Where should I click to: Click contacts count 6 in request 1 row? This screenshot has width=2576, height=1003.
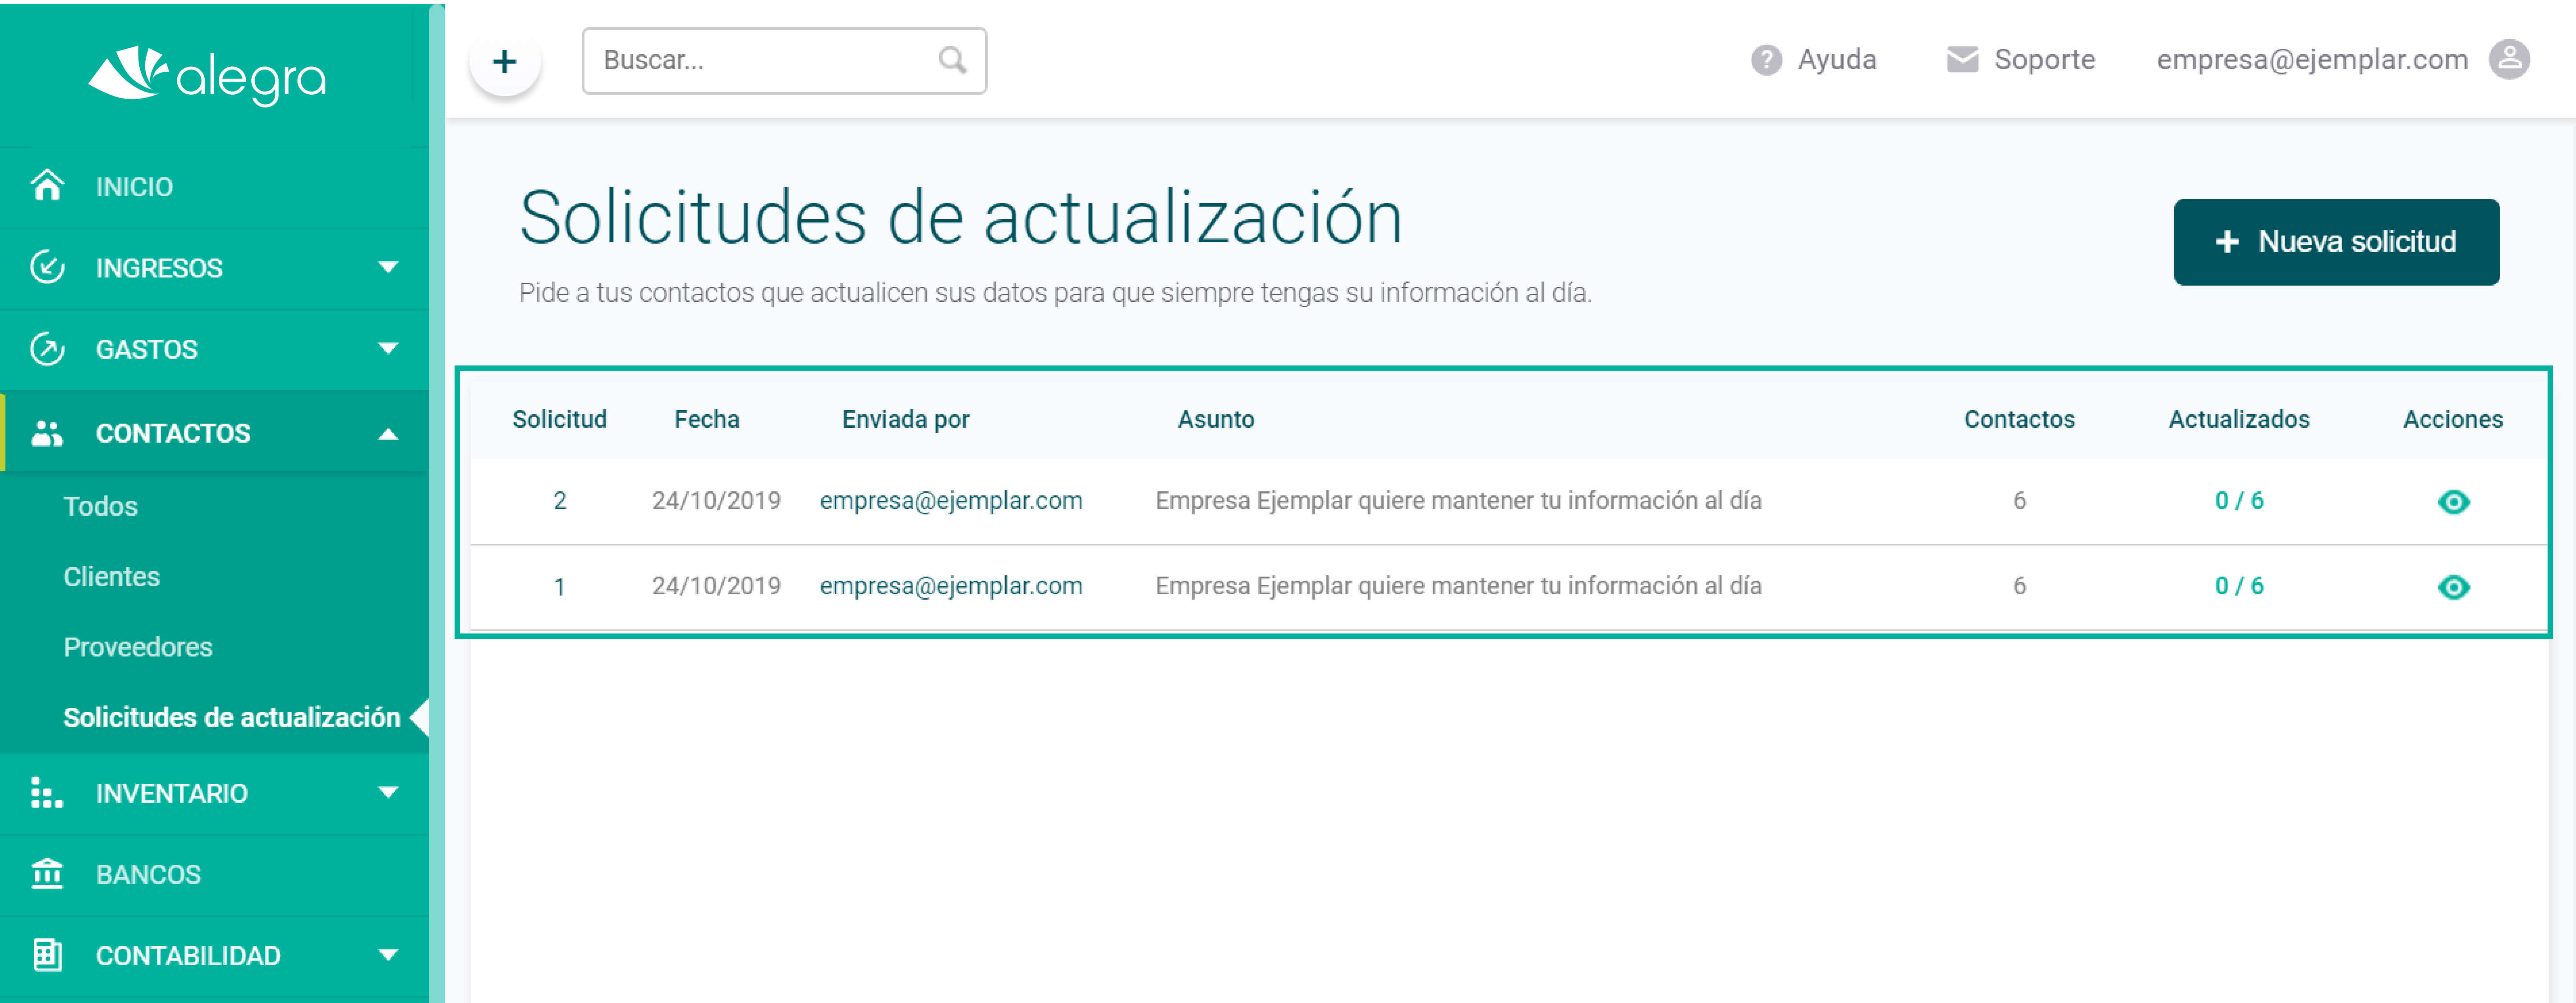coord(2019,586)
